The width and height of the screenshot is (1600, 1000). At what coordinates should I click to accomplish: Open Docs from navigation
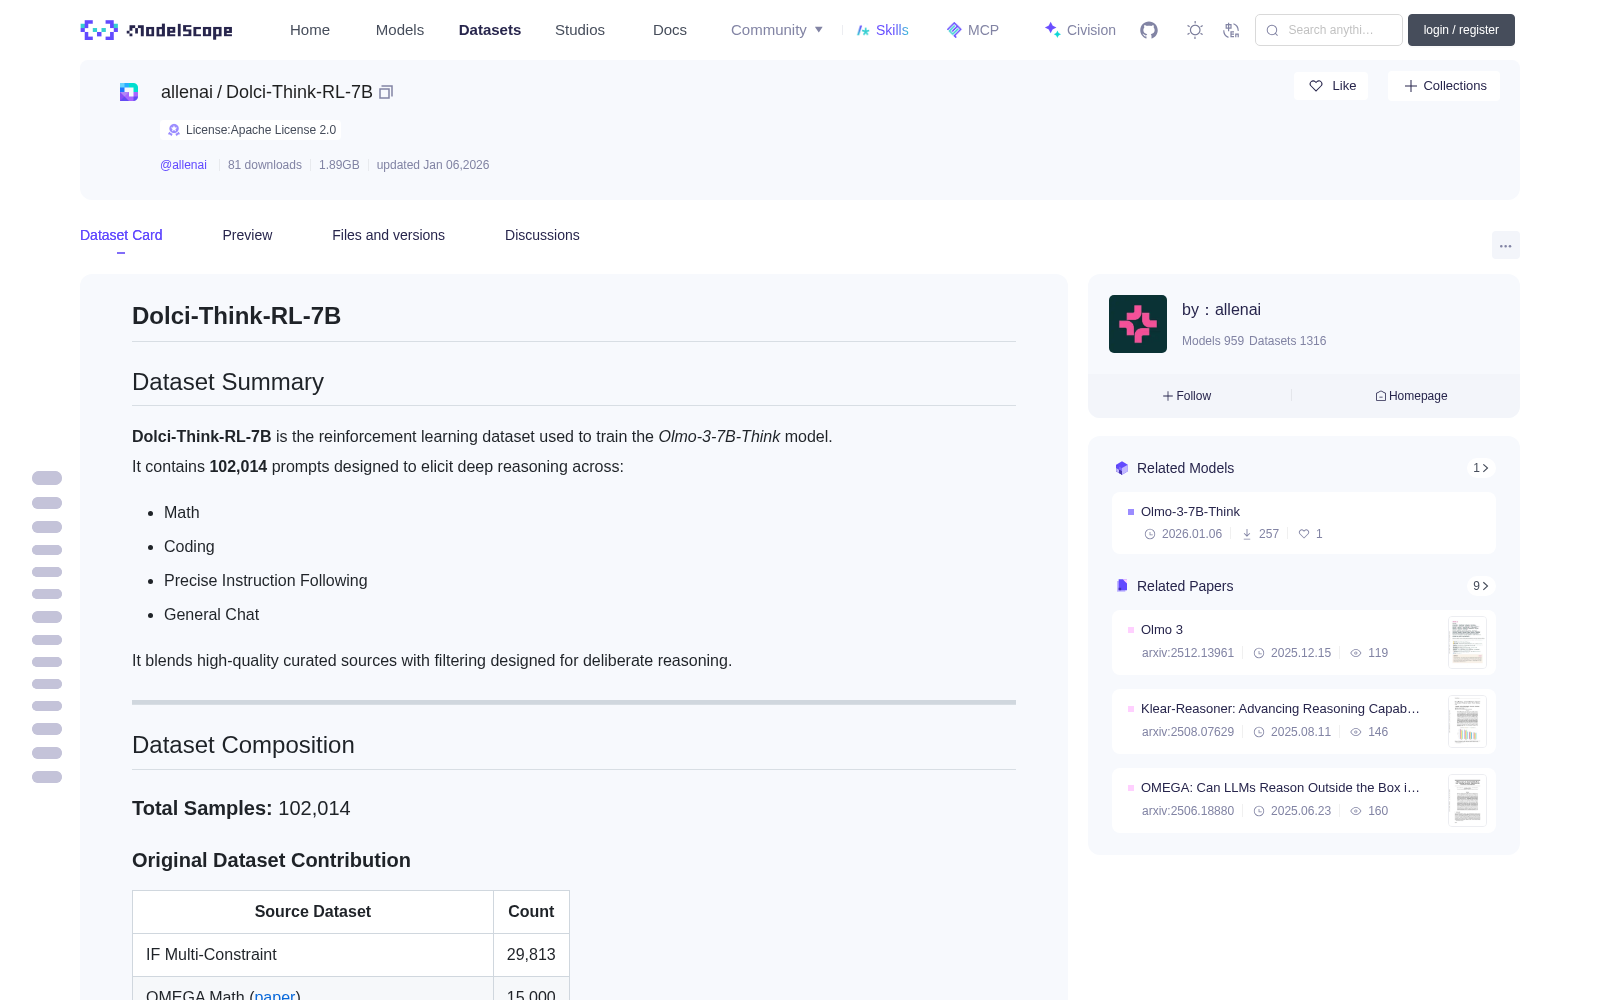670,30
